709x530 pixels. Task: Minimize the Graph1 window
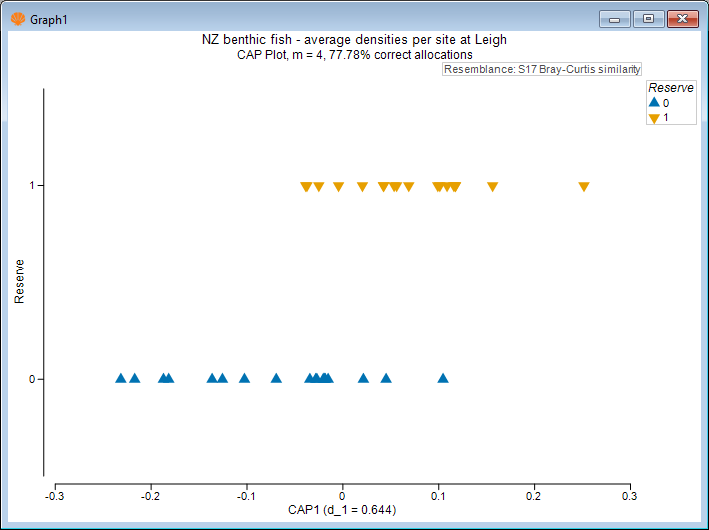(616, 18)
